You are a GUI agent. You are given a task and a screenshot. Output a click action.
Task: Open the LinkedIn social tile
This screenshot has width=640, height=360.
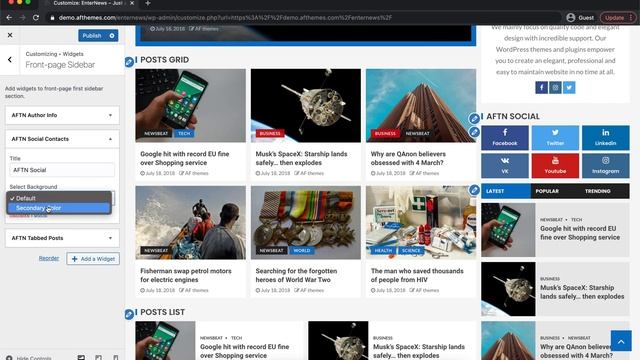click(x=605, y=138)
